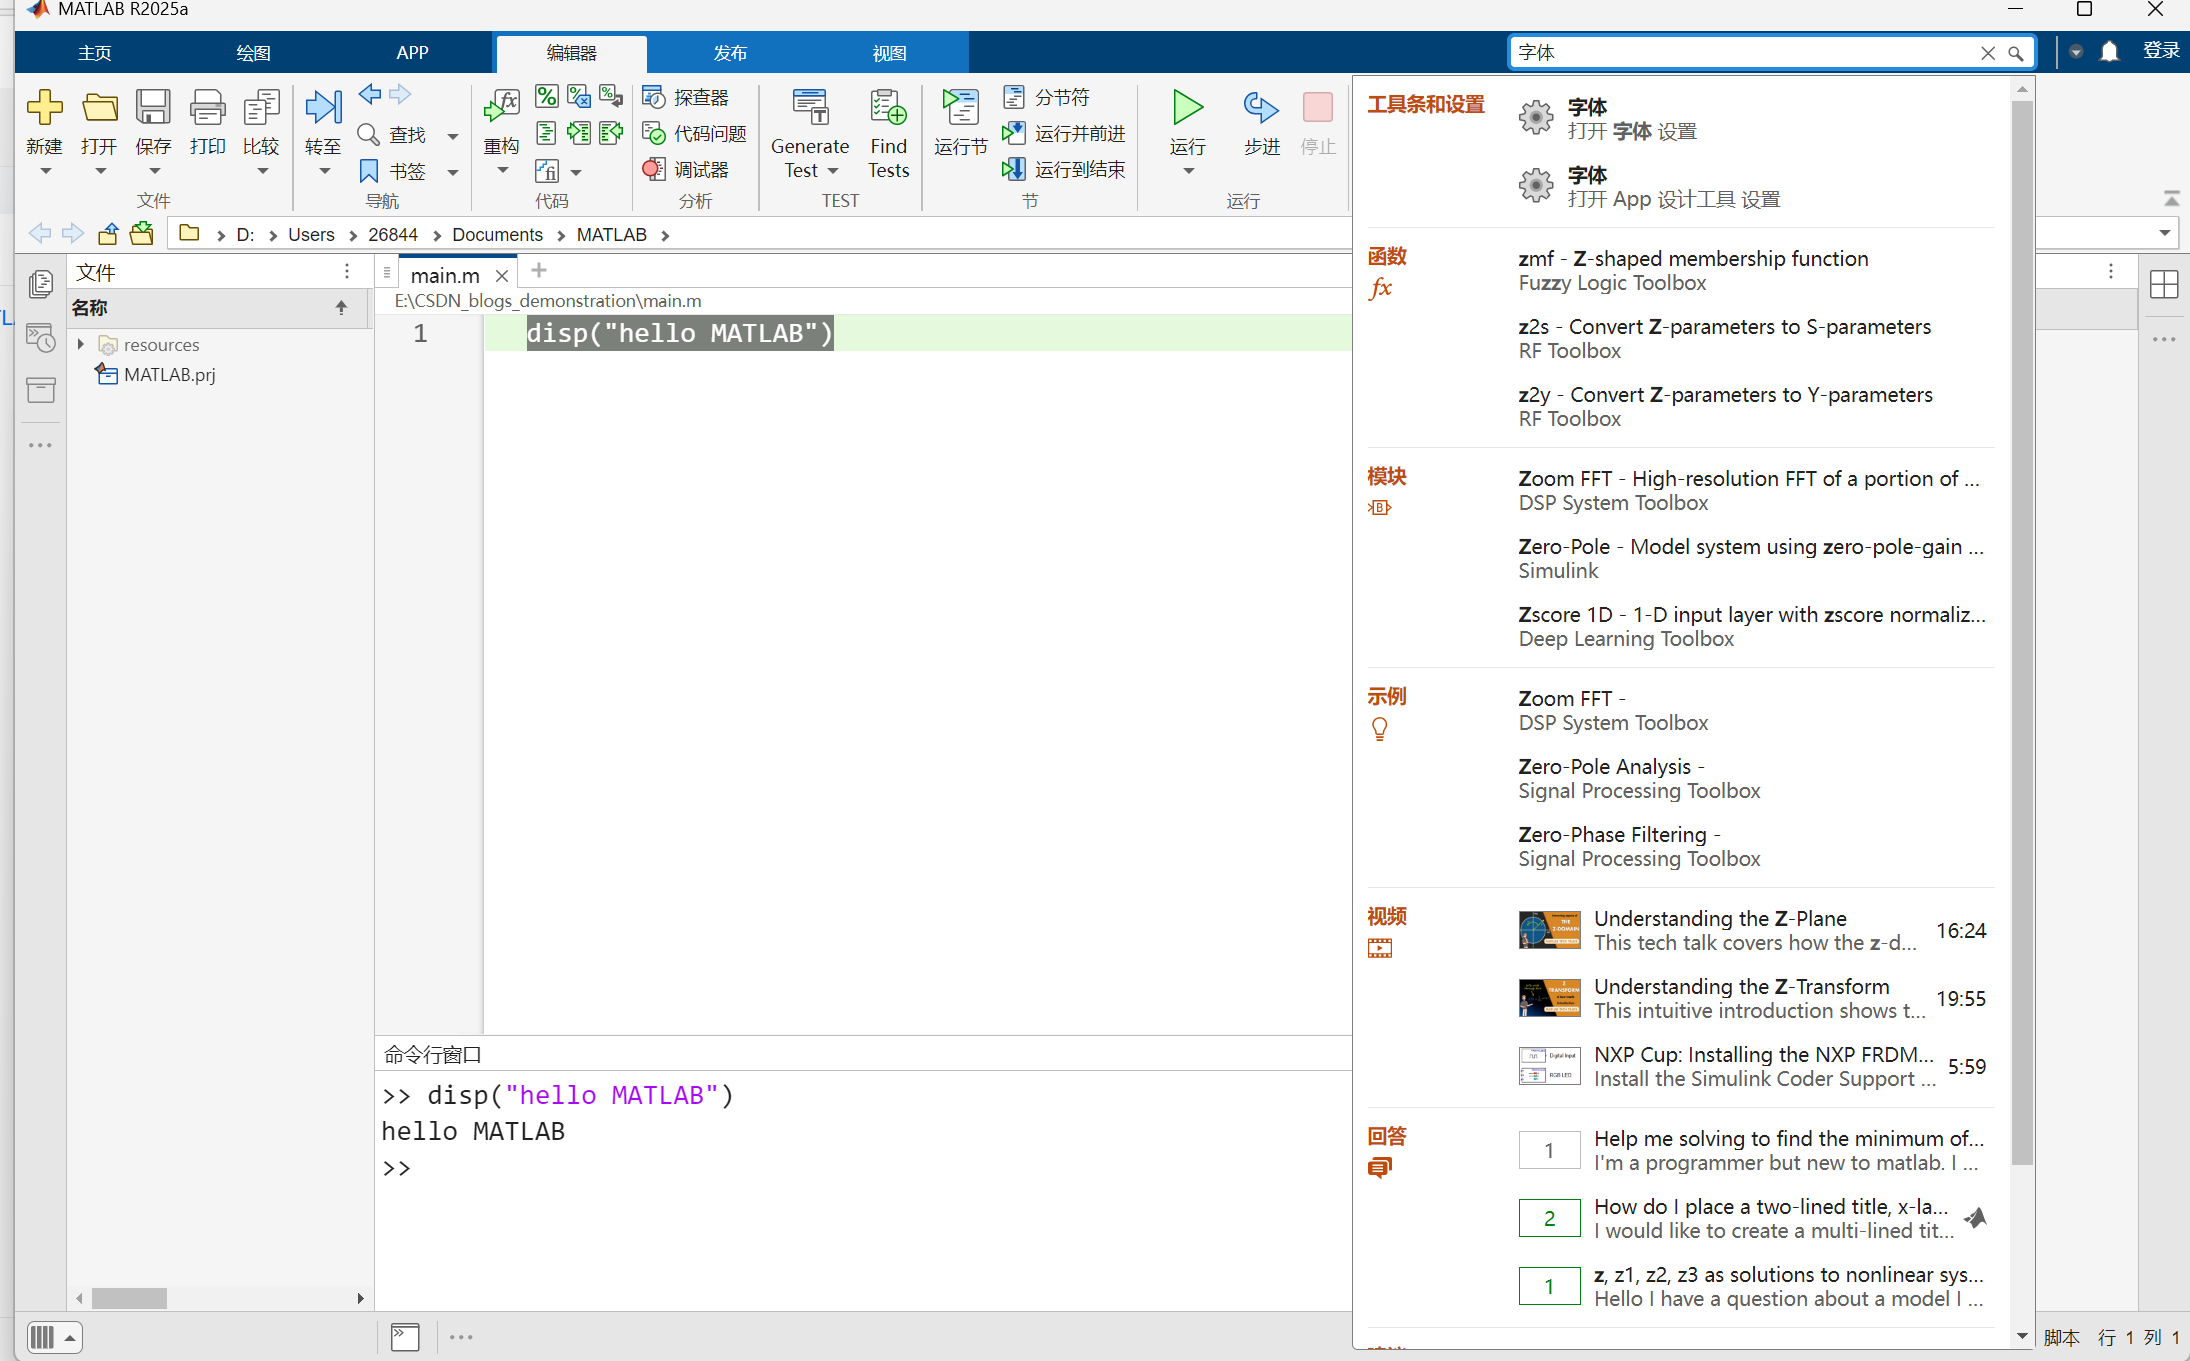Open the Find (查找) dropdown arrow
Viewport: 2190px width, 1361px height.
(453, 135)
